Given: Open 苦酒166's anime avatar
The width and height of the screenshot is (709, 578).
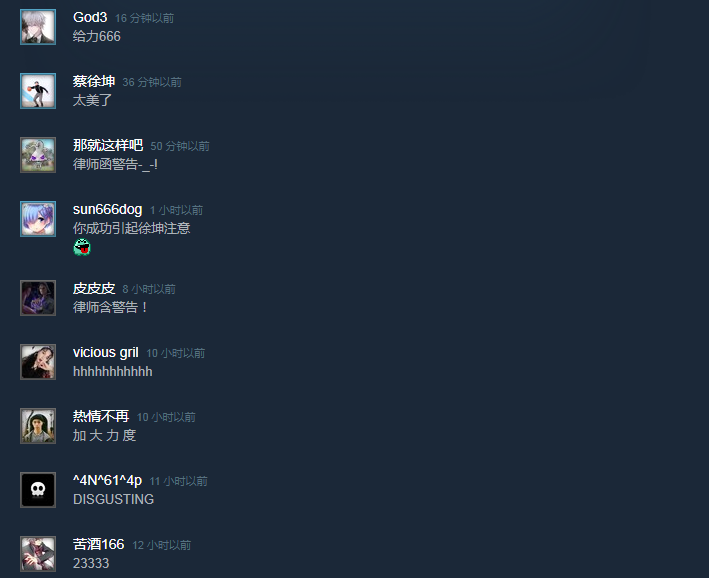Looking at the screenshot, I should pos(38,554).
